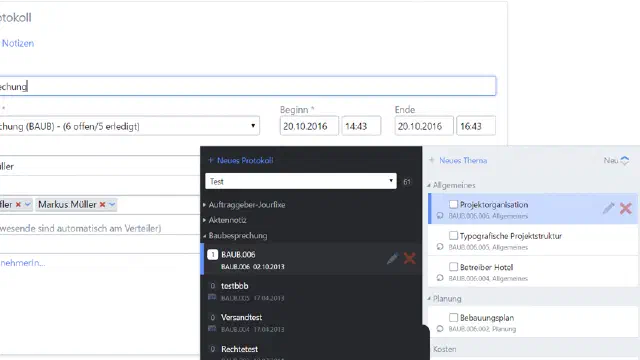This screenshot has height=360, width=640.
Task: Check the Typografische Projektstruktur checkbox
Action: coord(453,236)
